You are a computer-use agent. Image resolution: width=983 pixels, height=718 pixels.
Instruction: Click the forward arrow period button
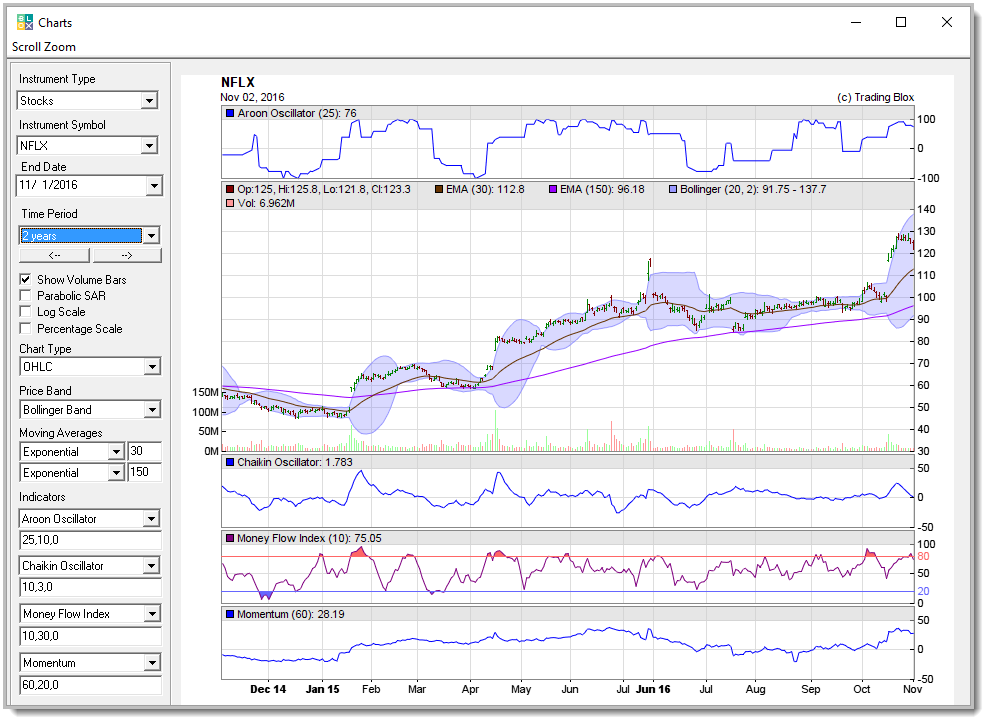click(126, 255)
